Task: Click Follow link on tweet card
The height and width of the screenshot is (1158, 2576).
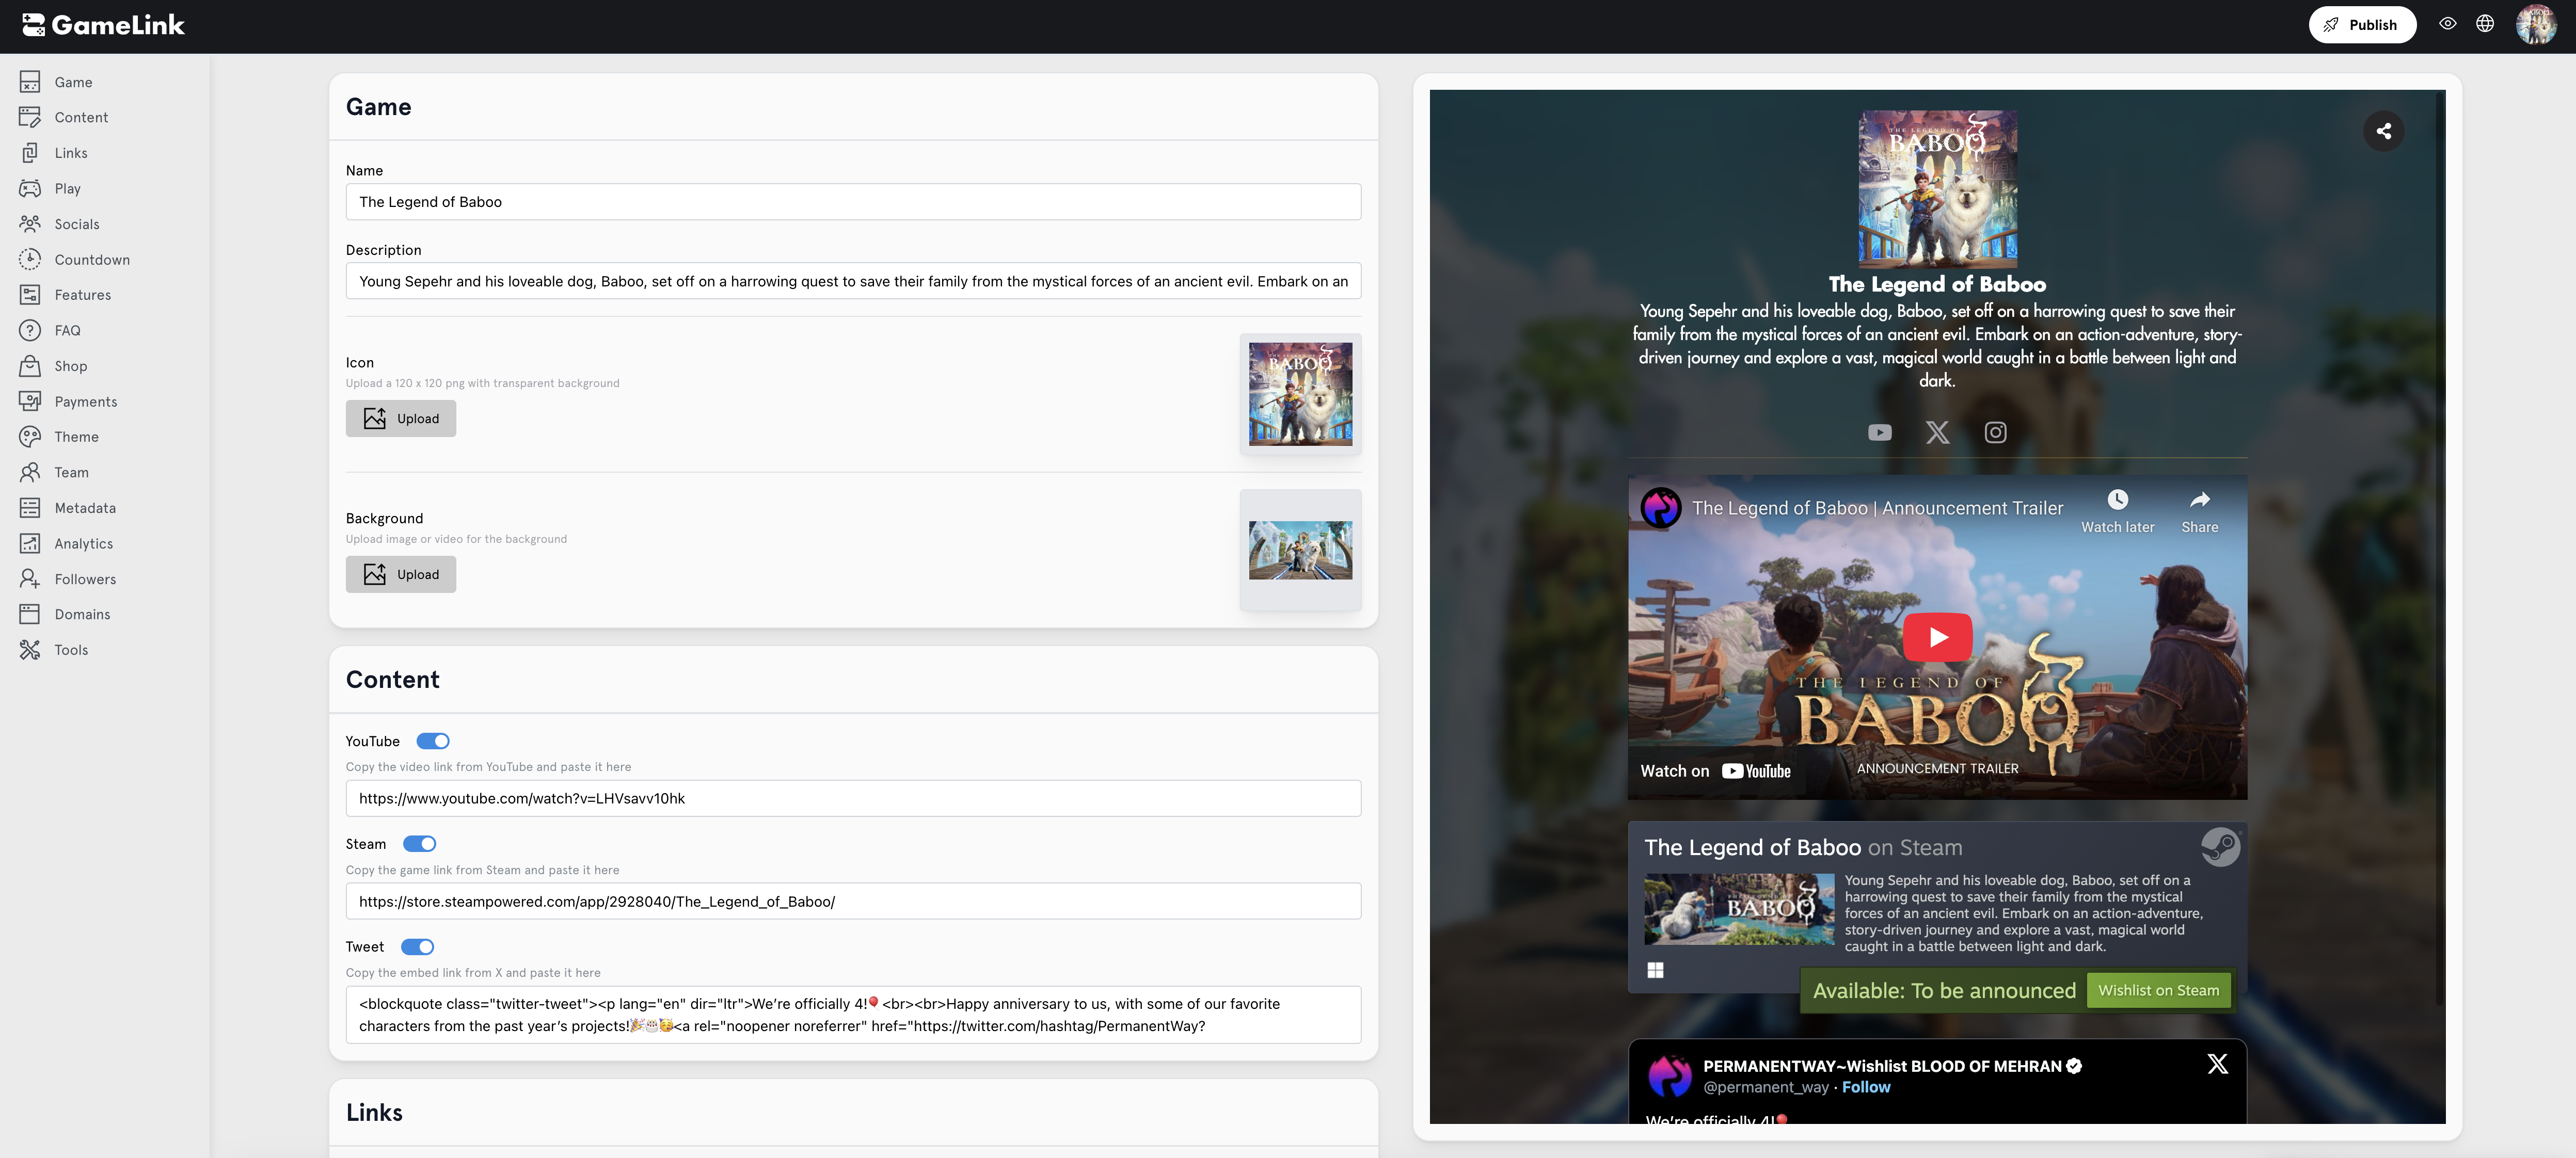Action: click(x=1866, y=1087)
